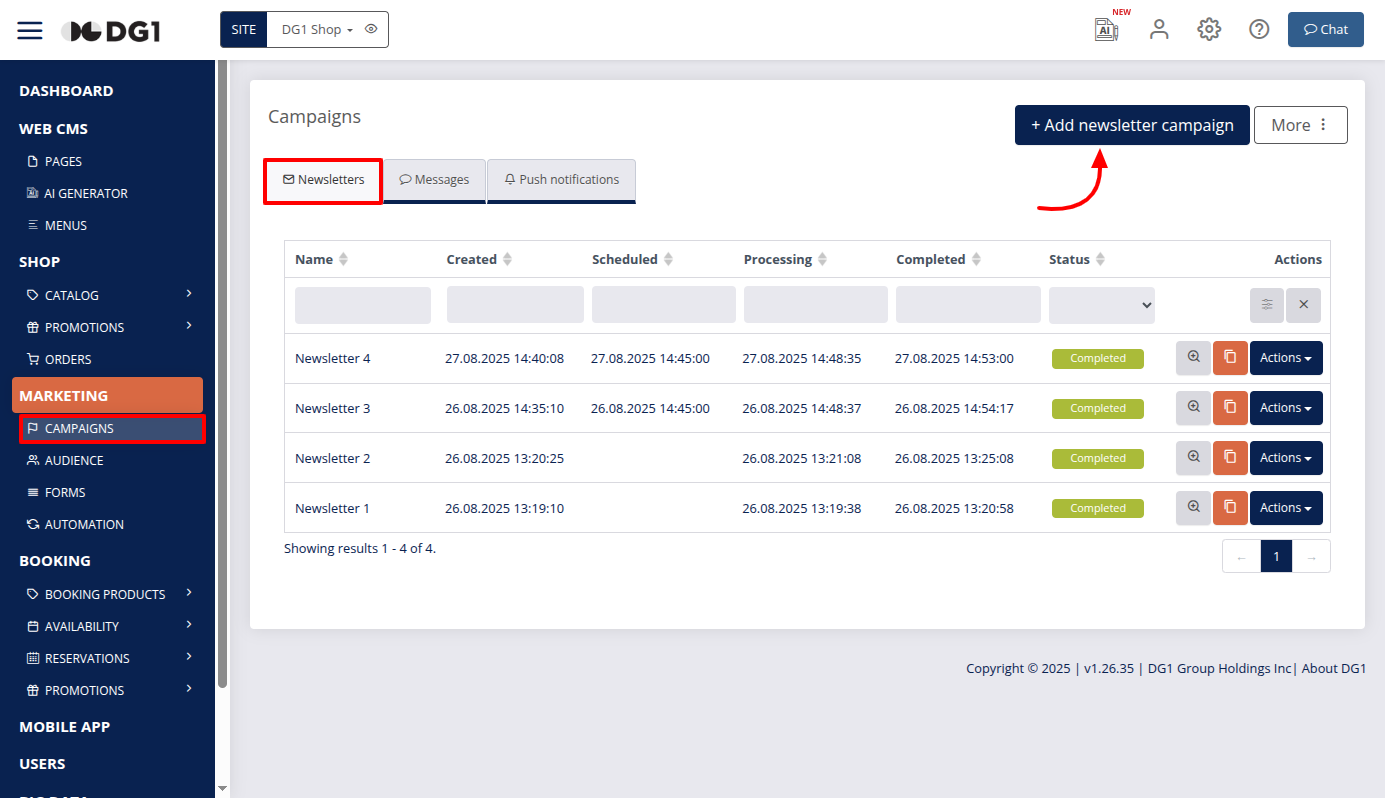
Task: Click the table filter settings icon
Action: tap(1267, 305)
